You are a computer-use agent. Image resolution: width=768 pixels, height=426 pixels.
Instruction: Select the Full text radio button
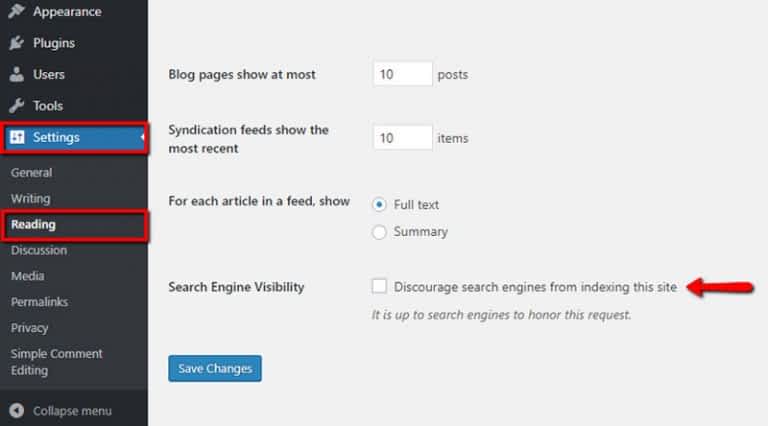(379, 204)
